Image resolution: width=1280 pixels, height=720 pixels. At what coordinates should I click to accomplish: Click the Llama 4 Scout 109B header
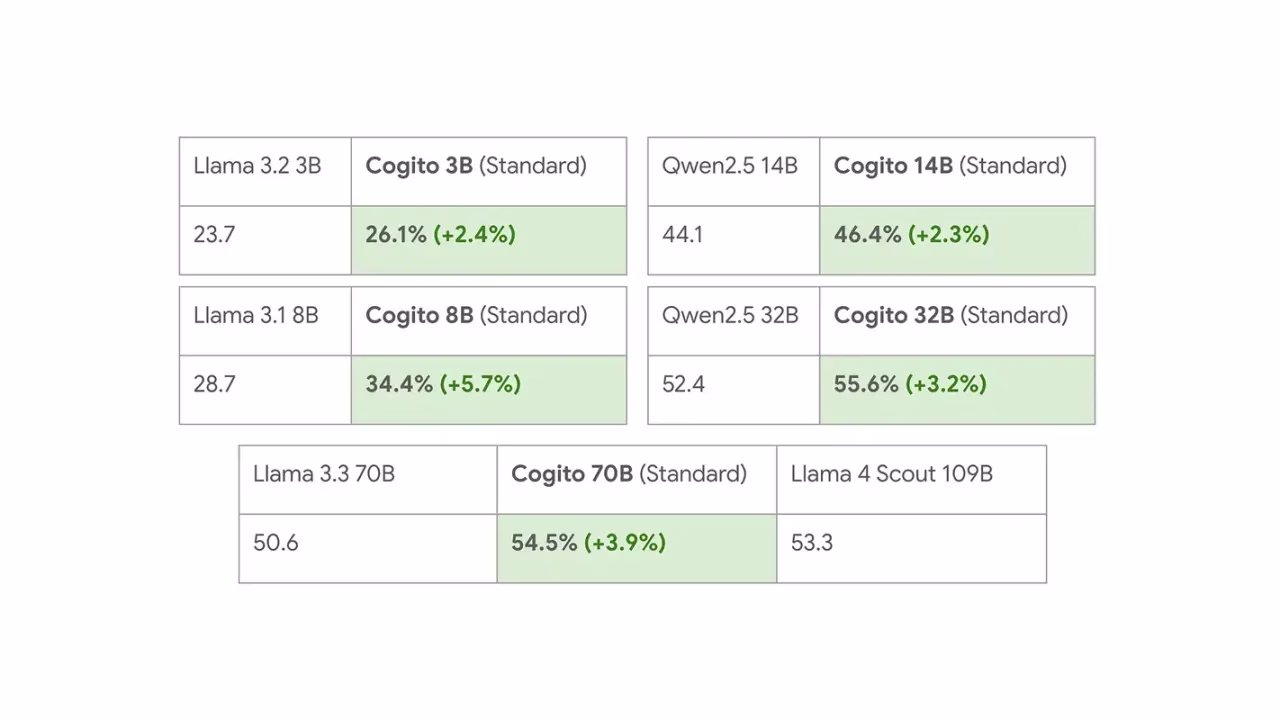(912, 480)
